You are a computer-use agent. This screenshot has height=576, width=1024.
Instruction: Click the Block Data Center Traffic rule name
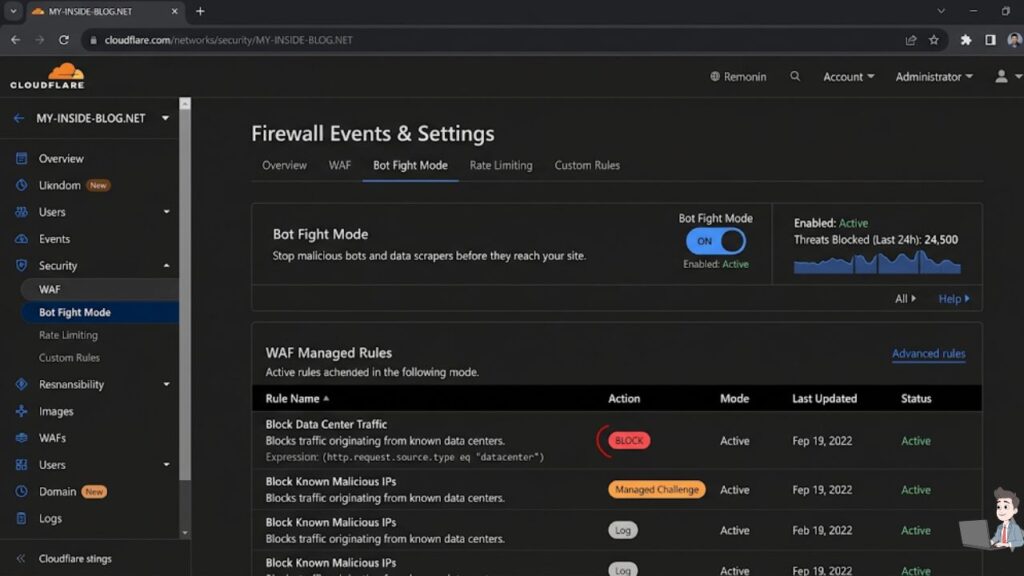click(326, 424)
